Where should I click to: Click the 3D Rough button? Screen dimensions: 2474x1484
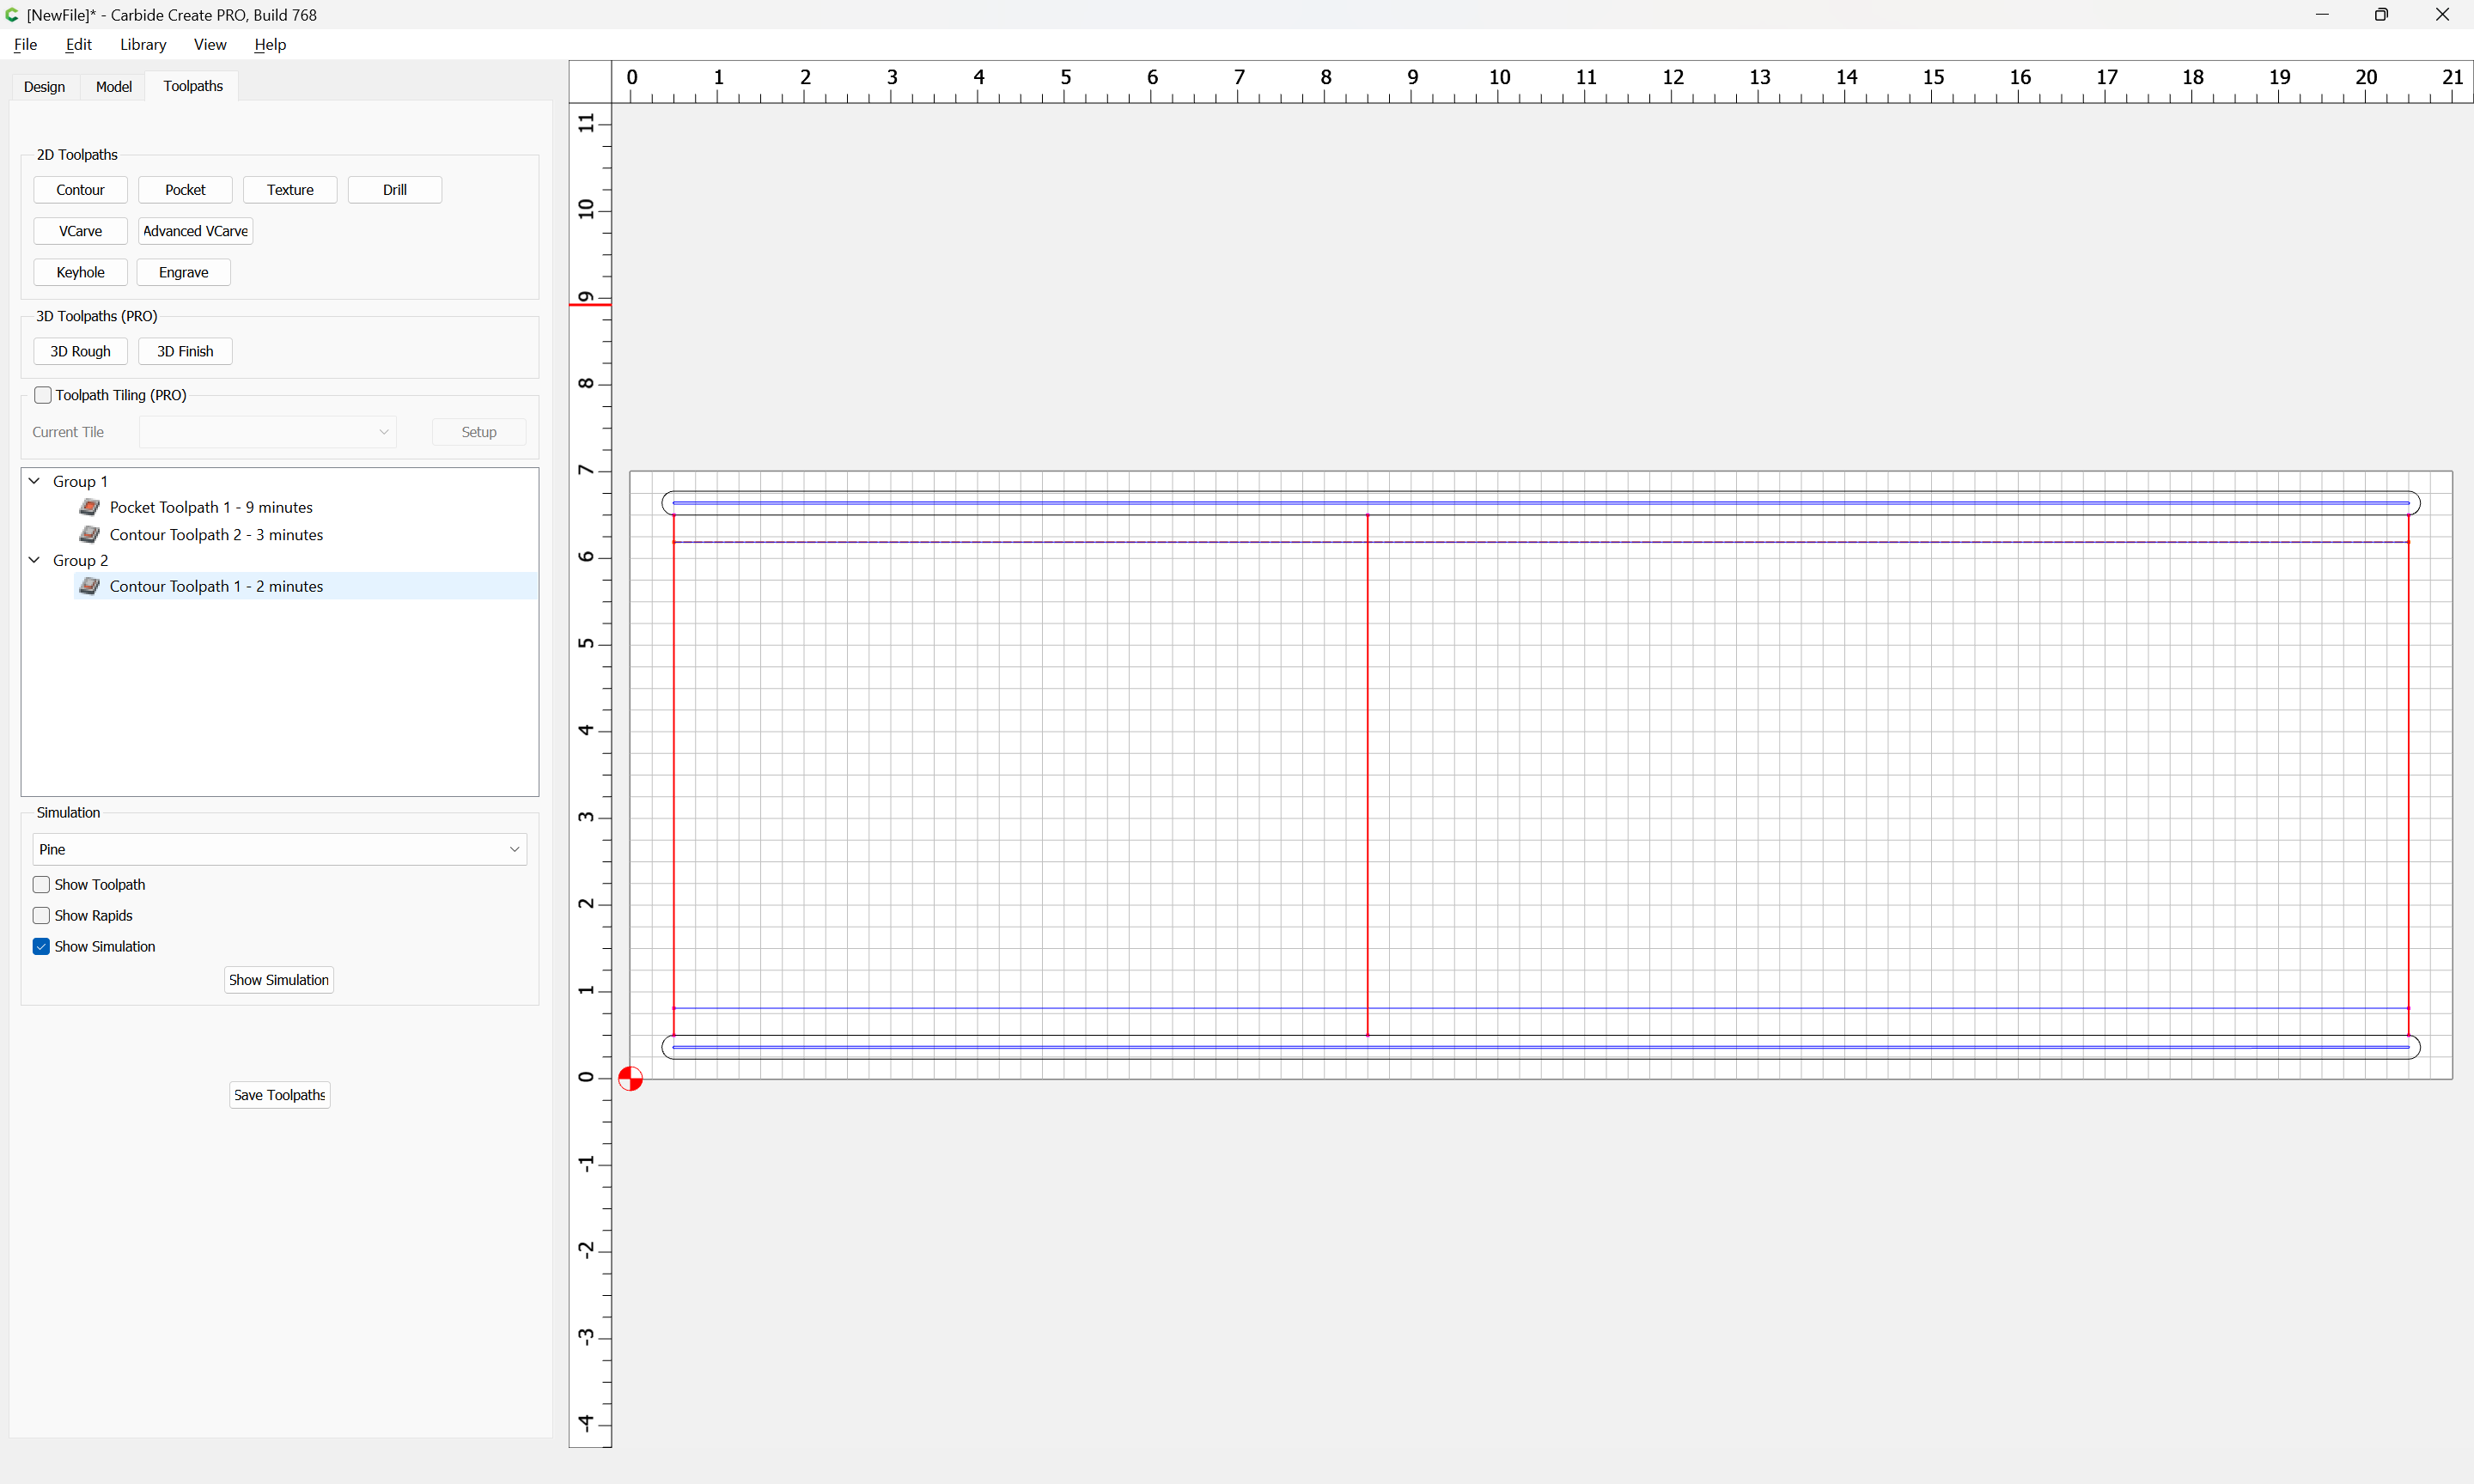(x=80, y=351)
